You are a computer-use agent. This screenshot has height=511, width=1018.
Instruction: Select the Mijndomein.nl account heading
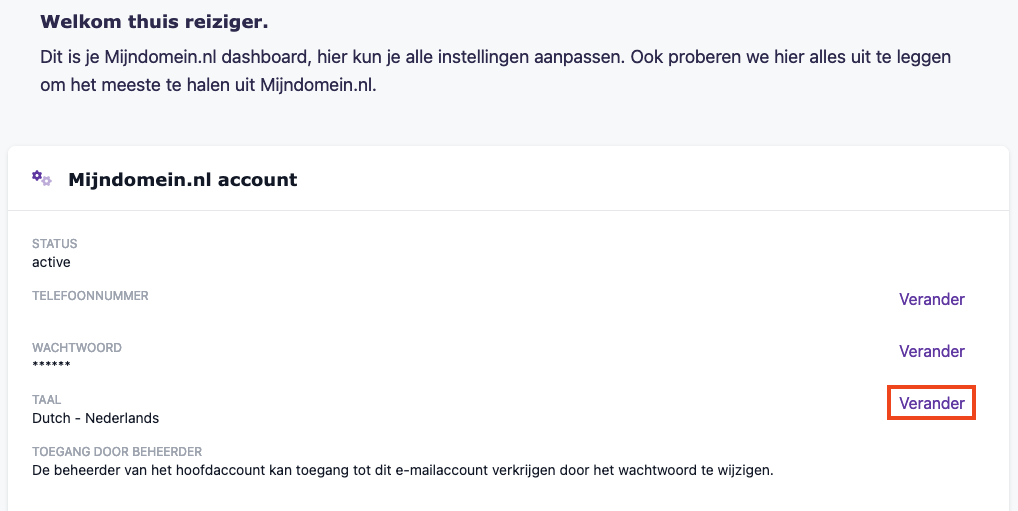[182, 180]
